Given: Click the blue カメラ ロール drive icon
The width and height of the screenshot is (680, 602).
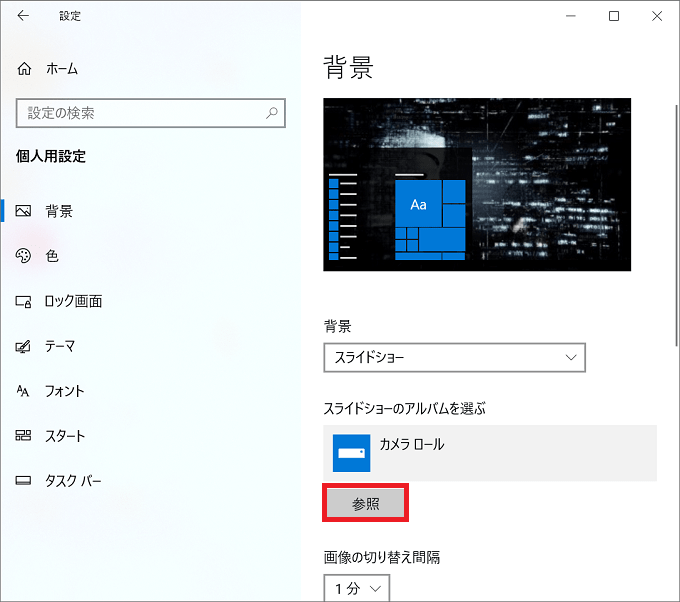Looking at the screenshot, I should tap(351, 453).
